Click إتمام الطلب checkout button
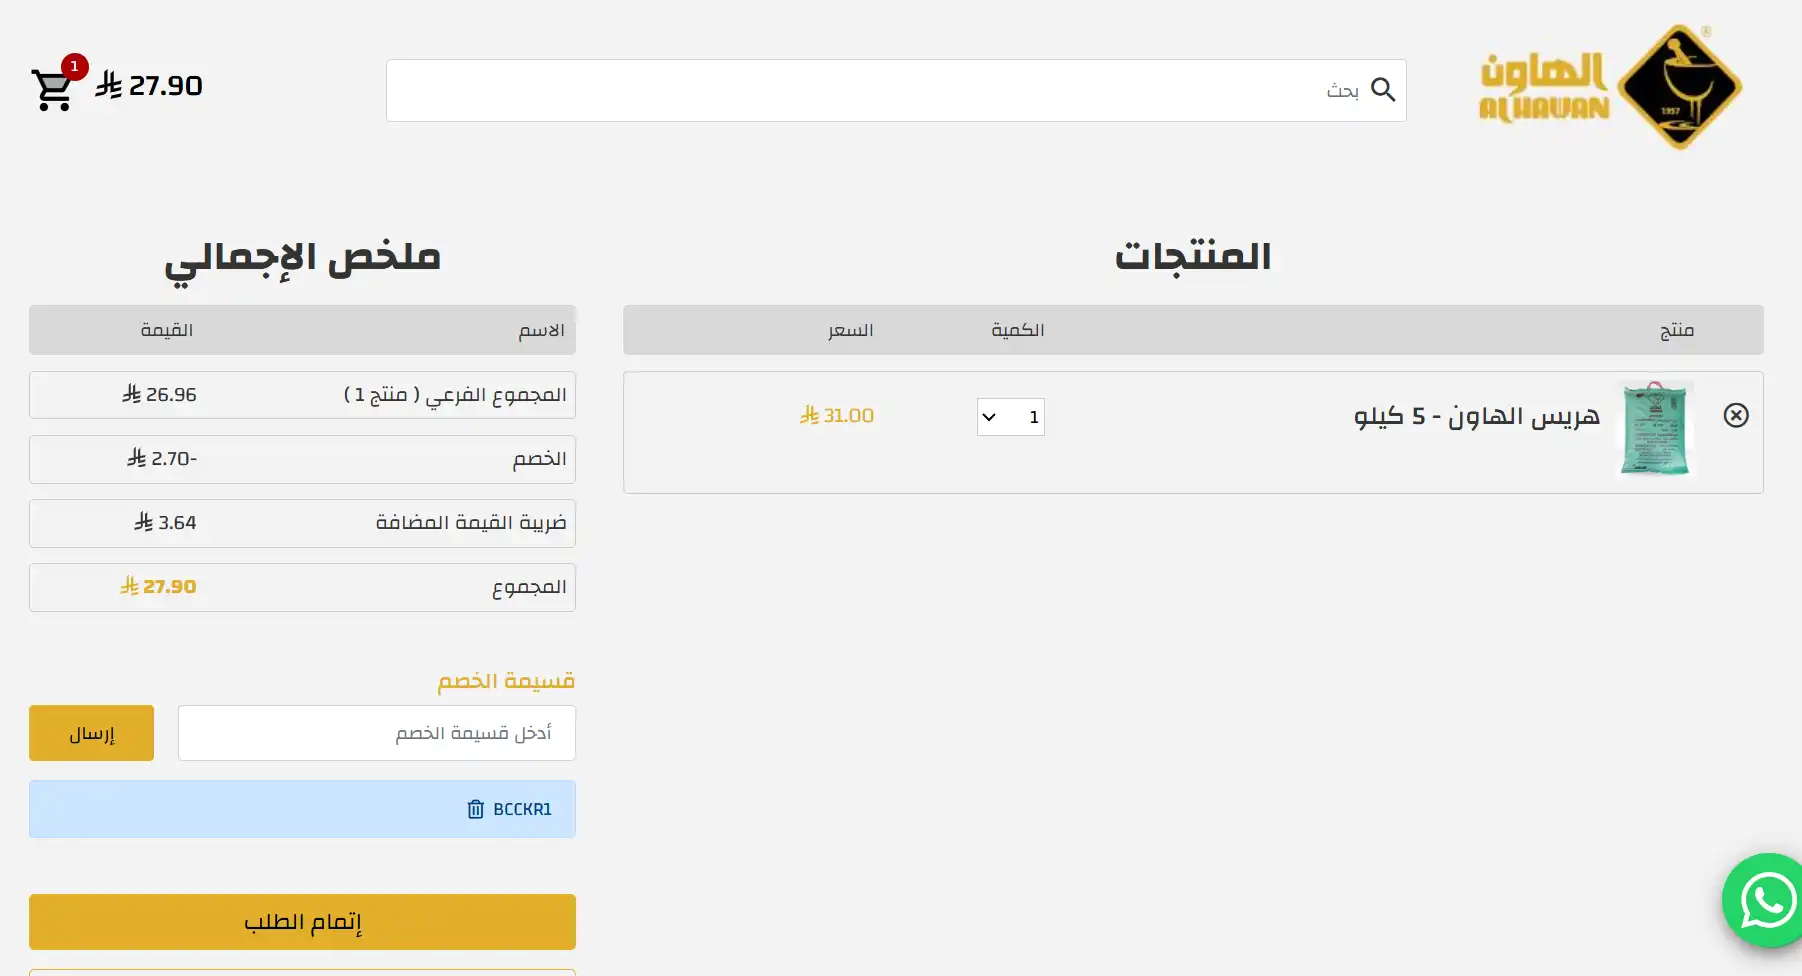Viewport: 1802px width, 976px height. click(x=302, y=922)
